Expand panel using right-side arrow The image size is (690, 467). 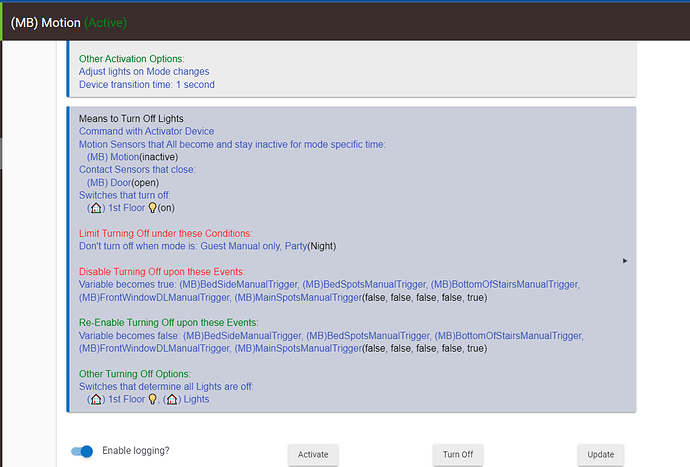pyautogui.click(x=625, y=260)
